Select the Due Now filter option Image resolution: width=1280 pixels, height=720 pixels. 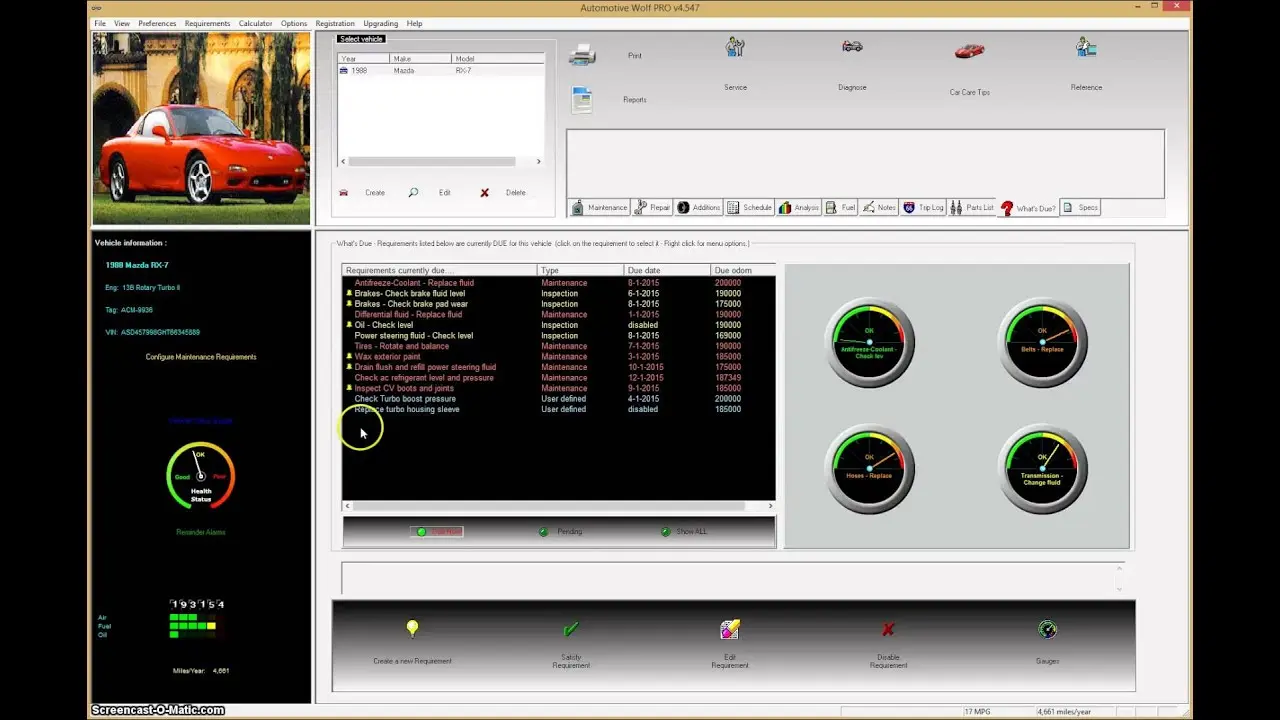(438, 532)
